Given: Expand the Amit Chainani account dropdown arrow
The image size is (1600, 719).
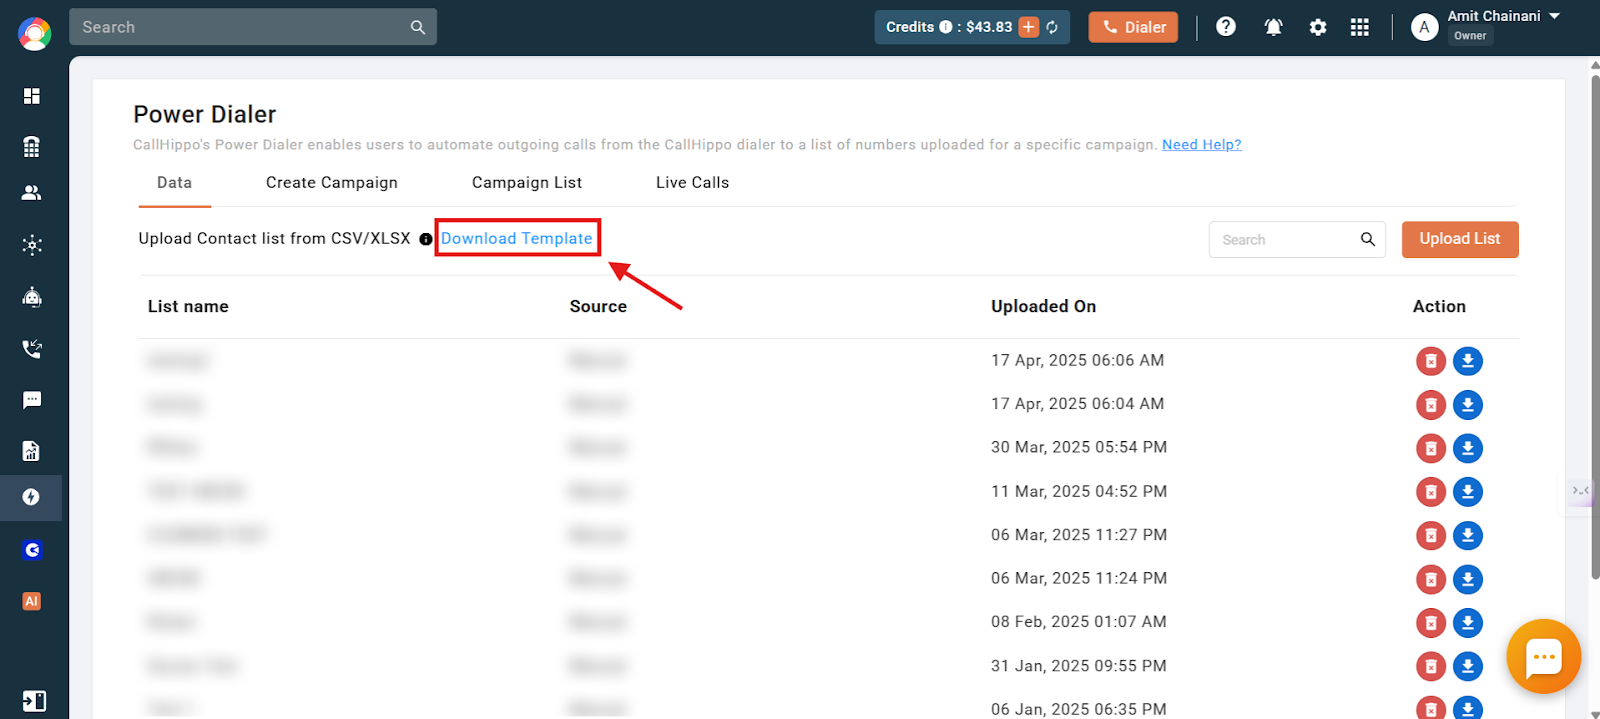Looking at the screenshot, I should [x=1555, y=17].
